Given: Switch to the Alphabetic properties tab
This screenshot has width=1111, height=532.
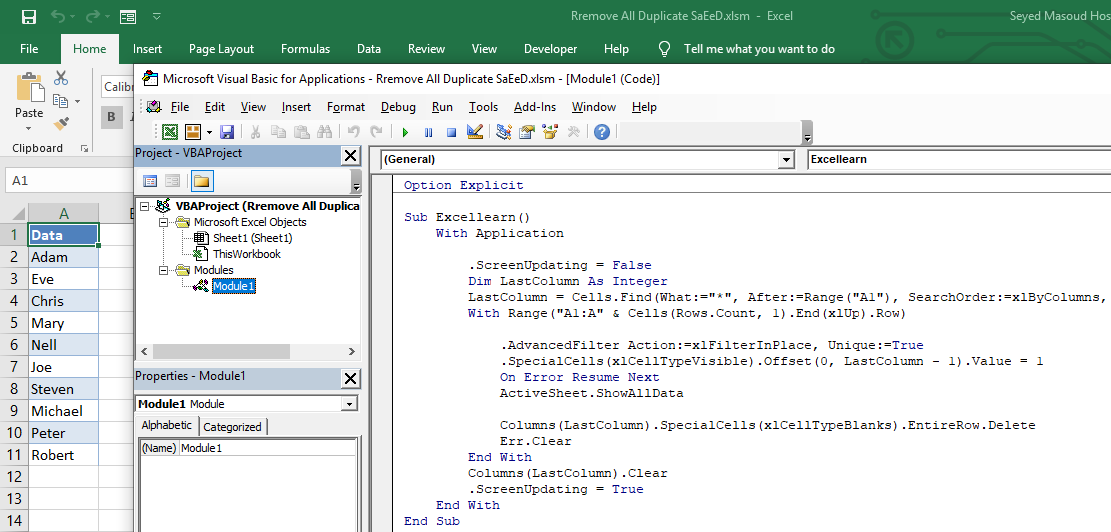Looking at the screenshot, I should 167,426.
